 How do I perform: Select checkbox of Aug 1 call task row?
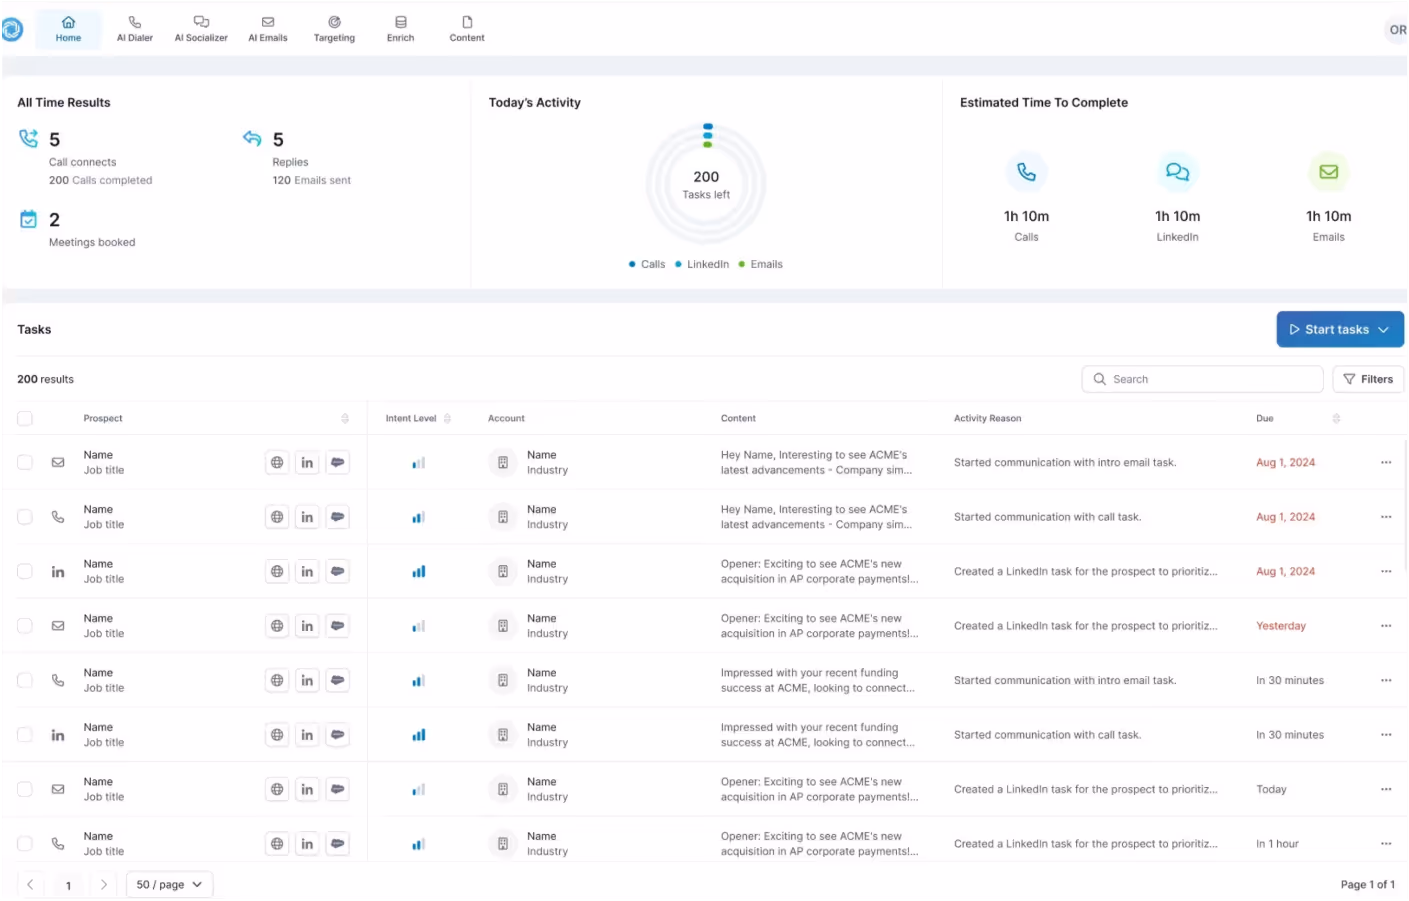coord(25,517)
